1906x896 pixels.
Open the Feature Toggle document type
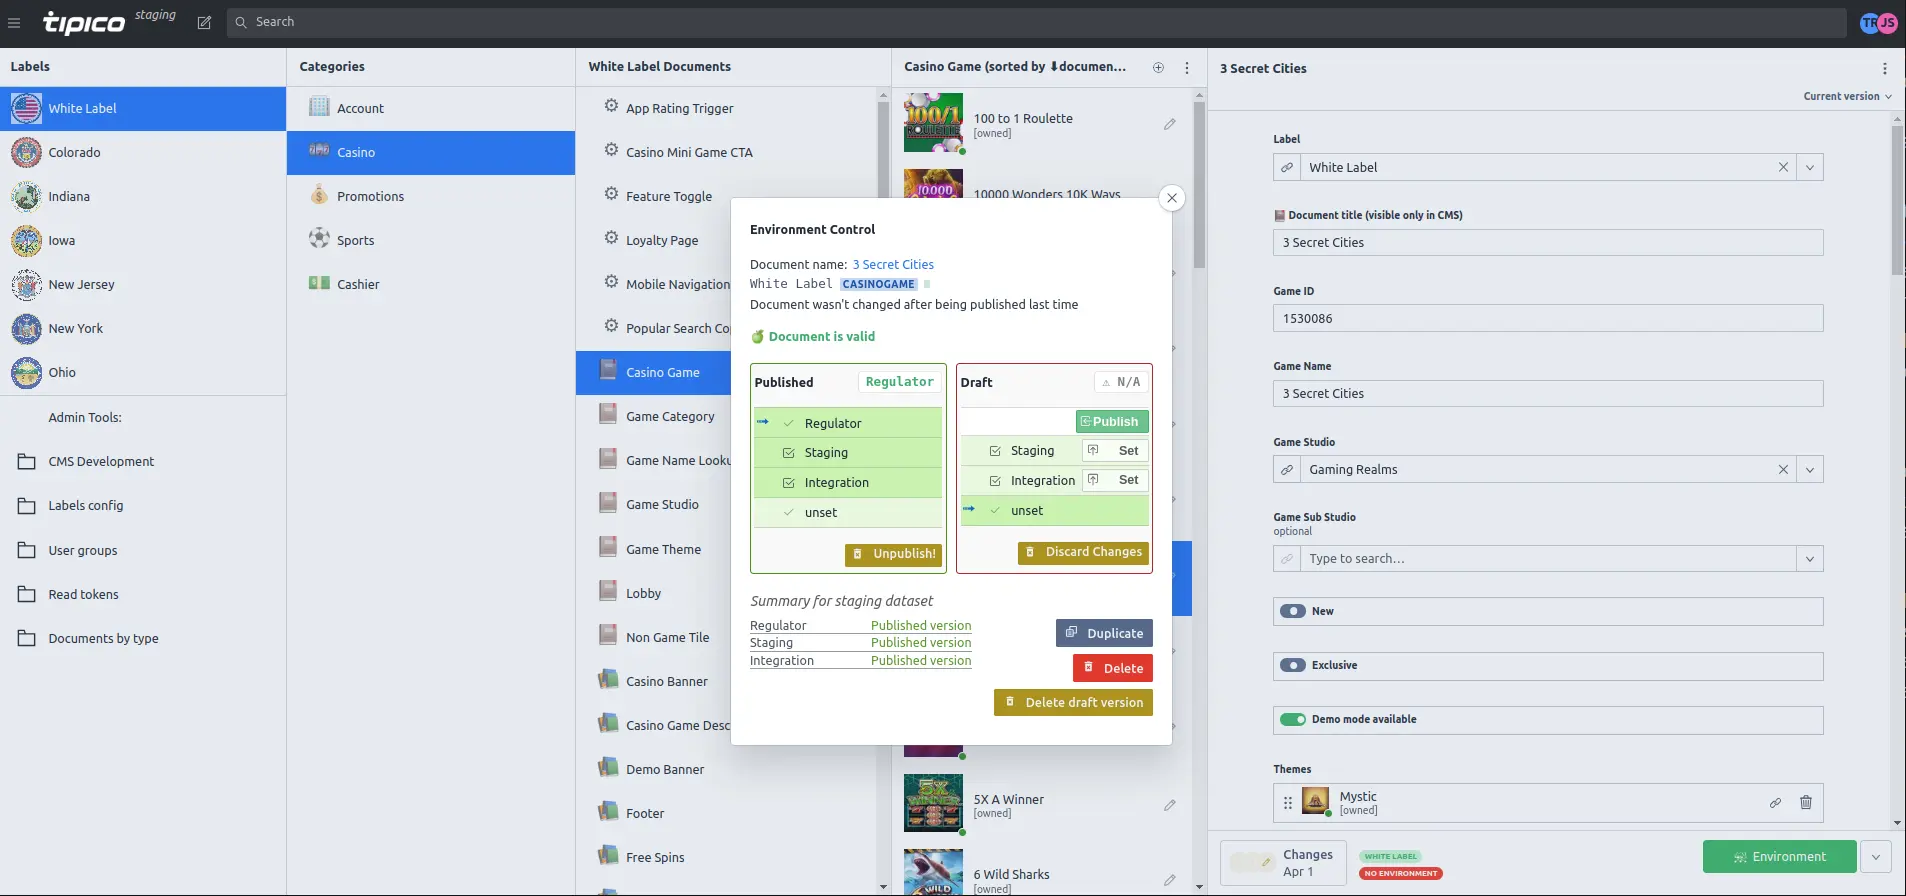pos(669,196)
